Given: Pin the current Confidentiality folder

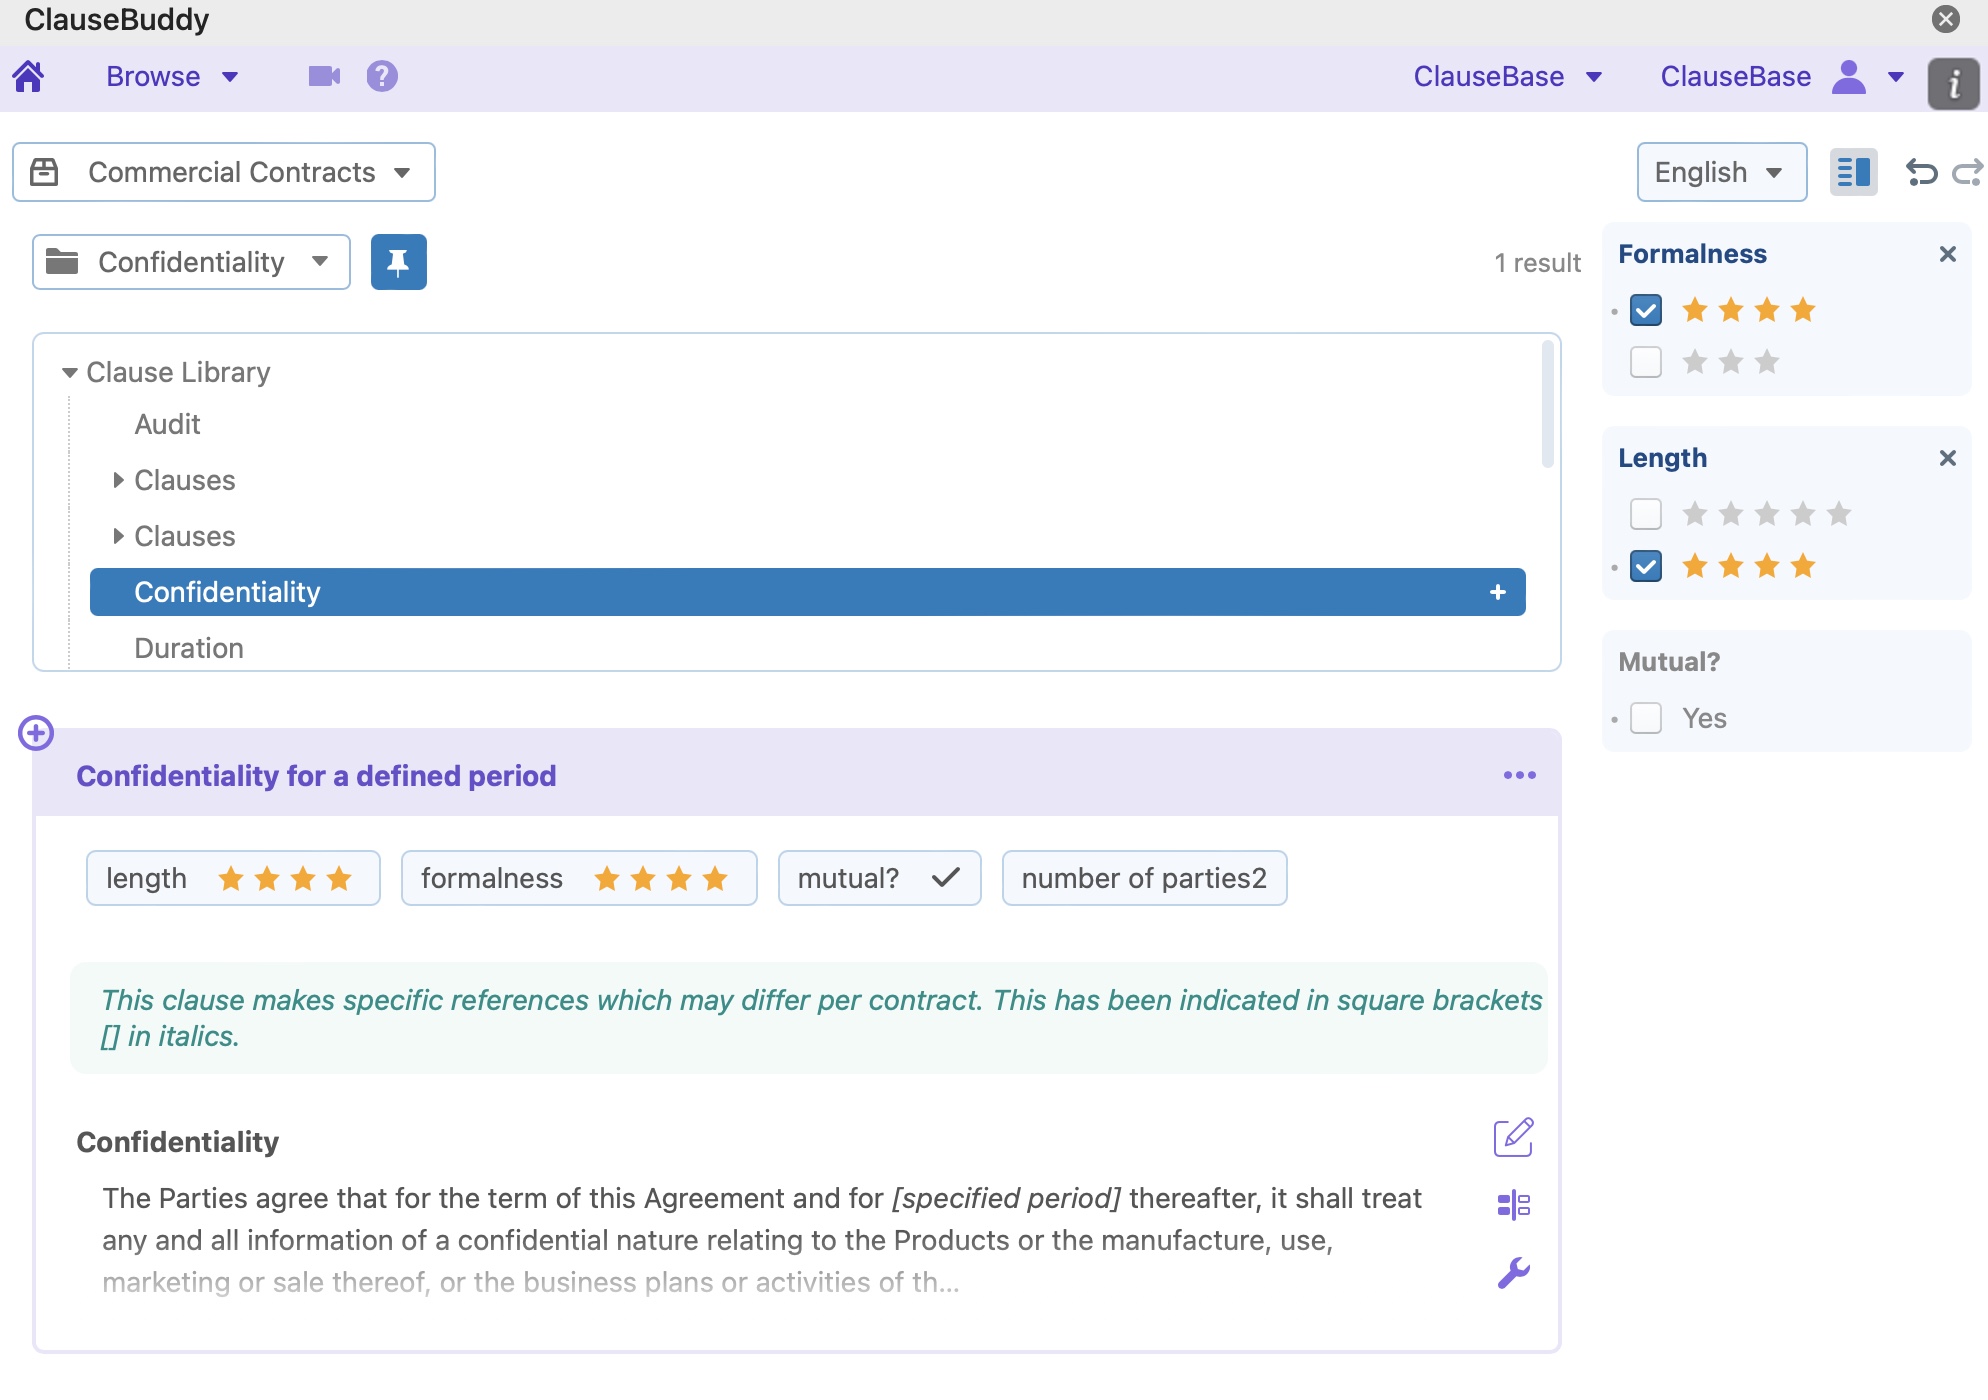Looking at the screenshot, I should click(398, 262).
